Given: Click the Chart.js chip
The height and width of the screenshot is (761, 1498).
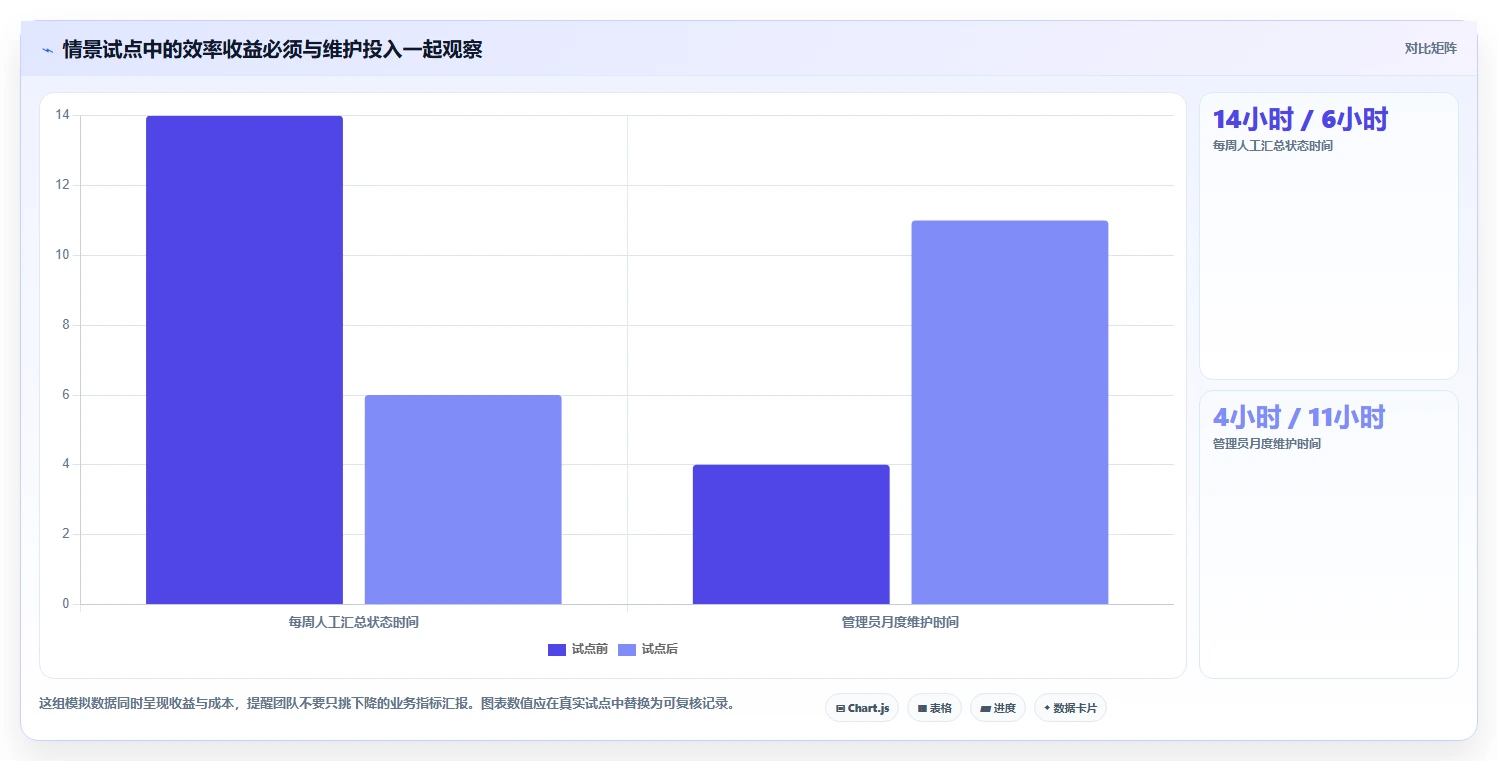Looking at the screenshot, I should tap(862, 708).
